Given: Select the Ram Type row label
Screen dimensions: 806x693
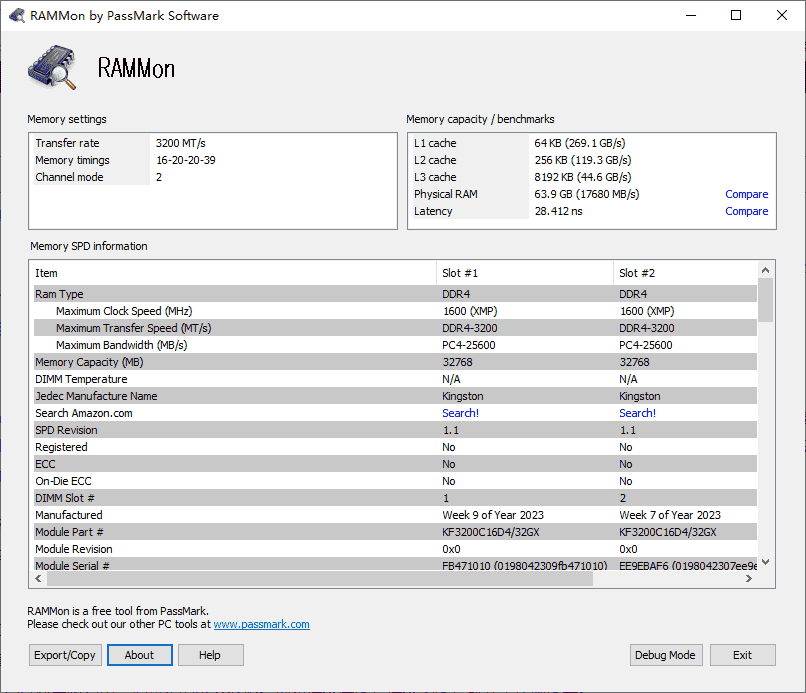Looking at the screenshot, I should tap(59, 294).
